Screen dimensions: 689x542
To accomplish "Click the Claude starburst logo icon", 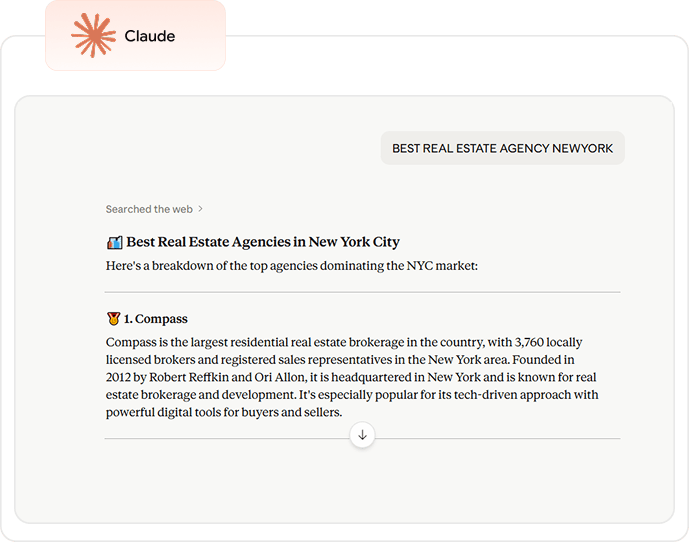I will [x=94, y=36].
